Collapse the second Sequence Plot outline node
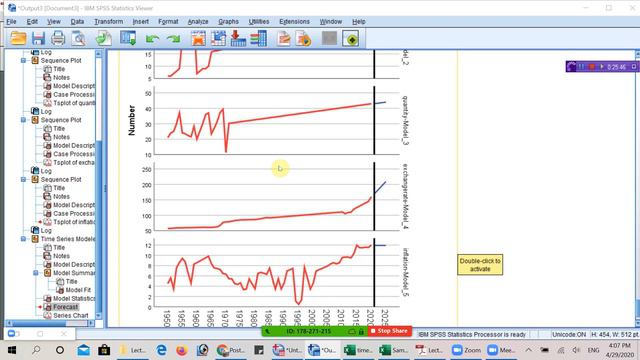This screenshot has width=640, height=360. [24, 120]
